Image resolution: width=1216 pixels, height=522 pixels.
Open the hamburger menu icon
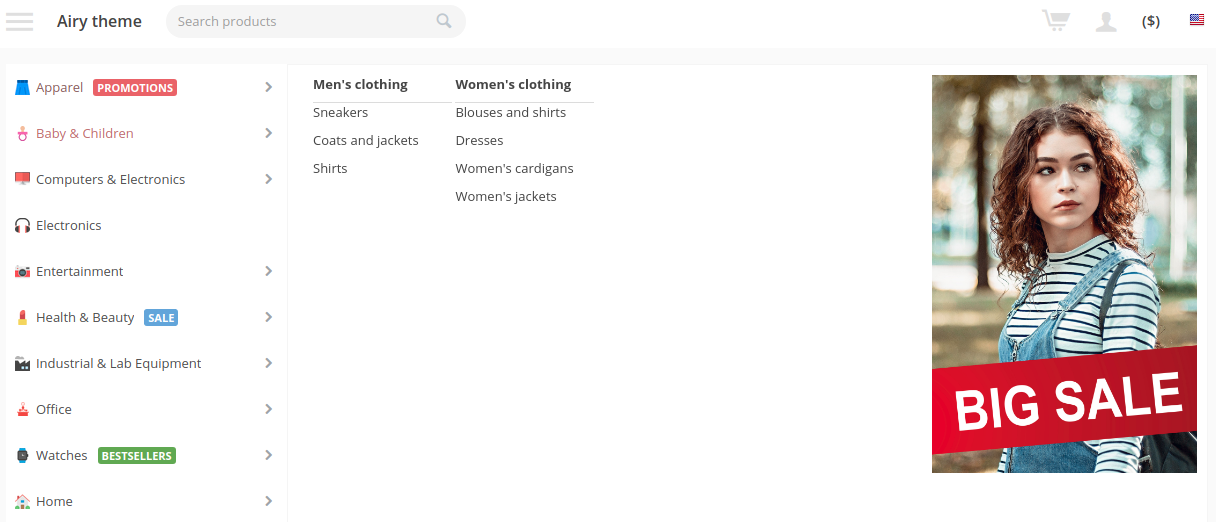(19, 21)
